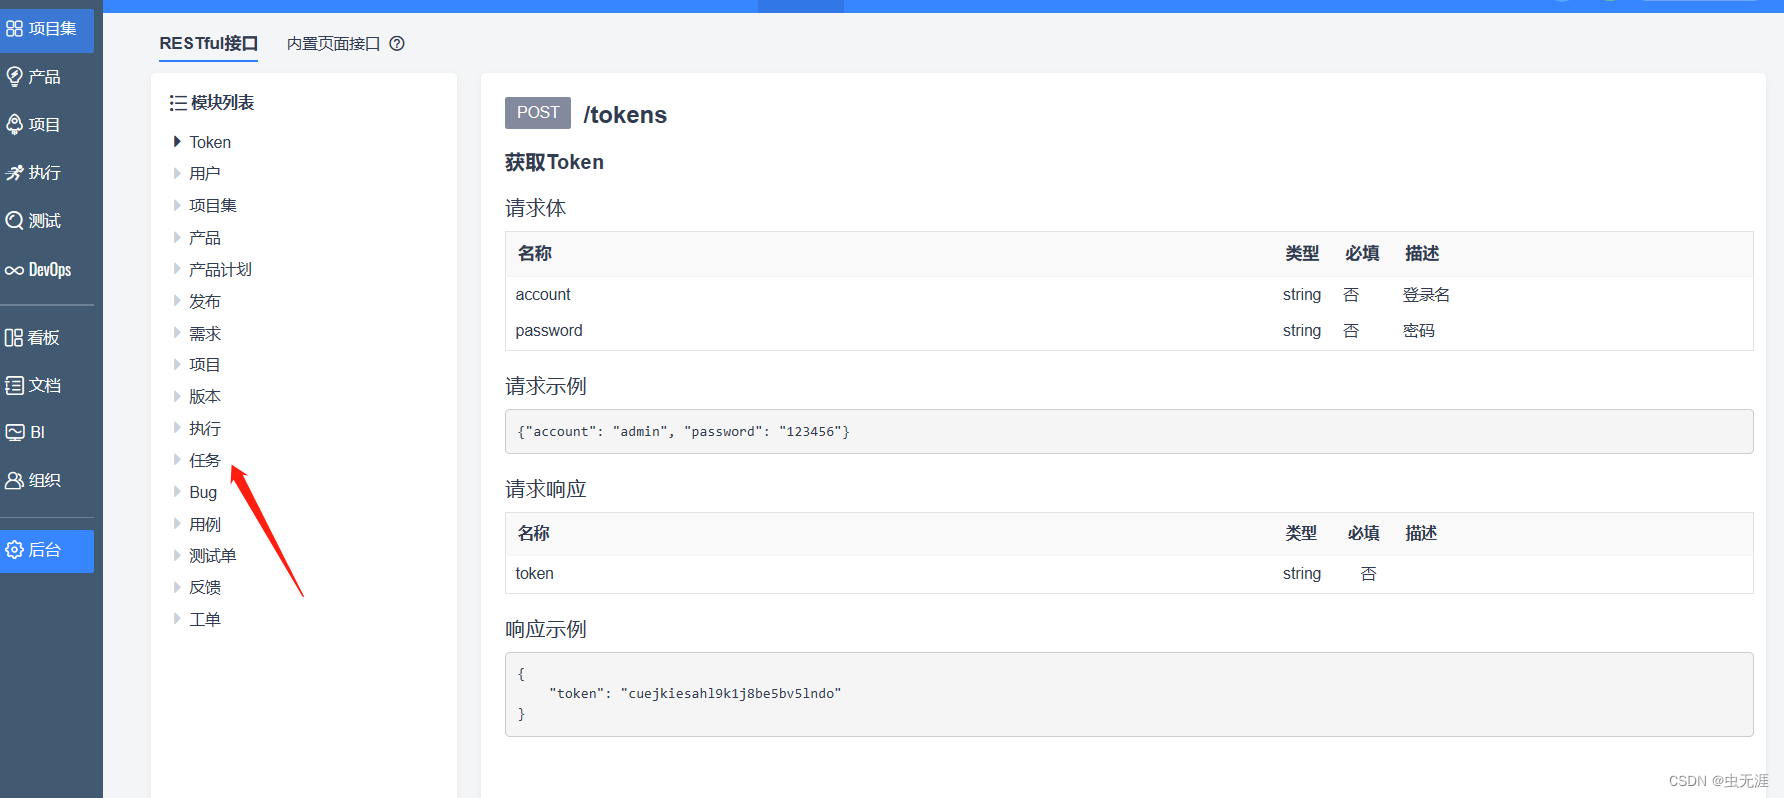Open the 反馈 module label

coord(205,587)
